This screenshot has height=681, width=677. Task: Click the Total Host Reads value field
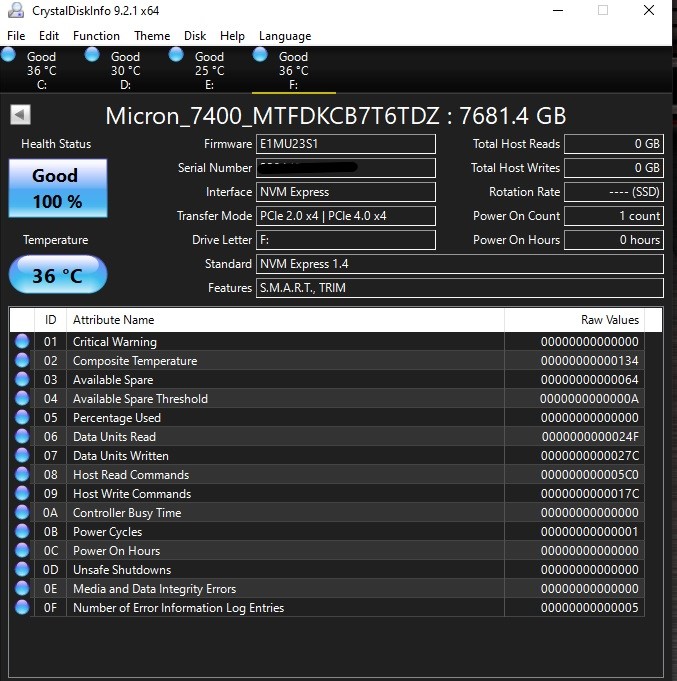tap(614, 144)
